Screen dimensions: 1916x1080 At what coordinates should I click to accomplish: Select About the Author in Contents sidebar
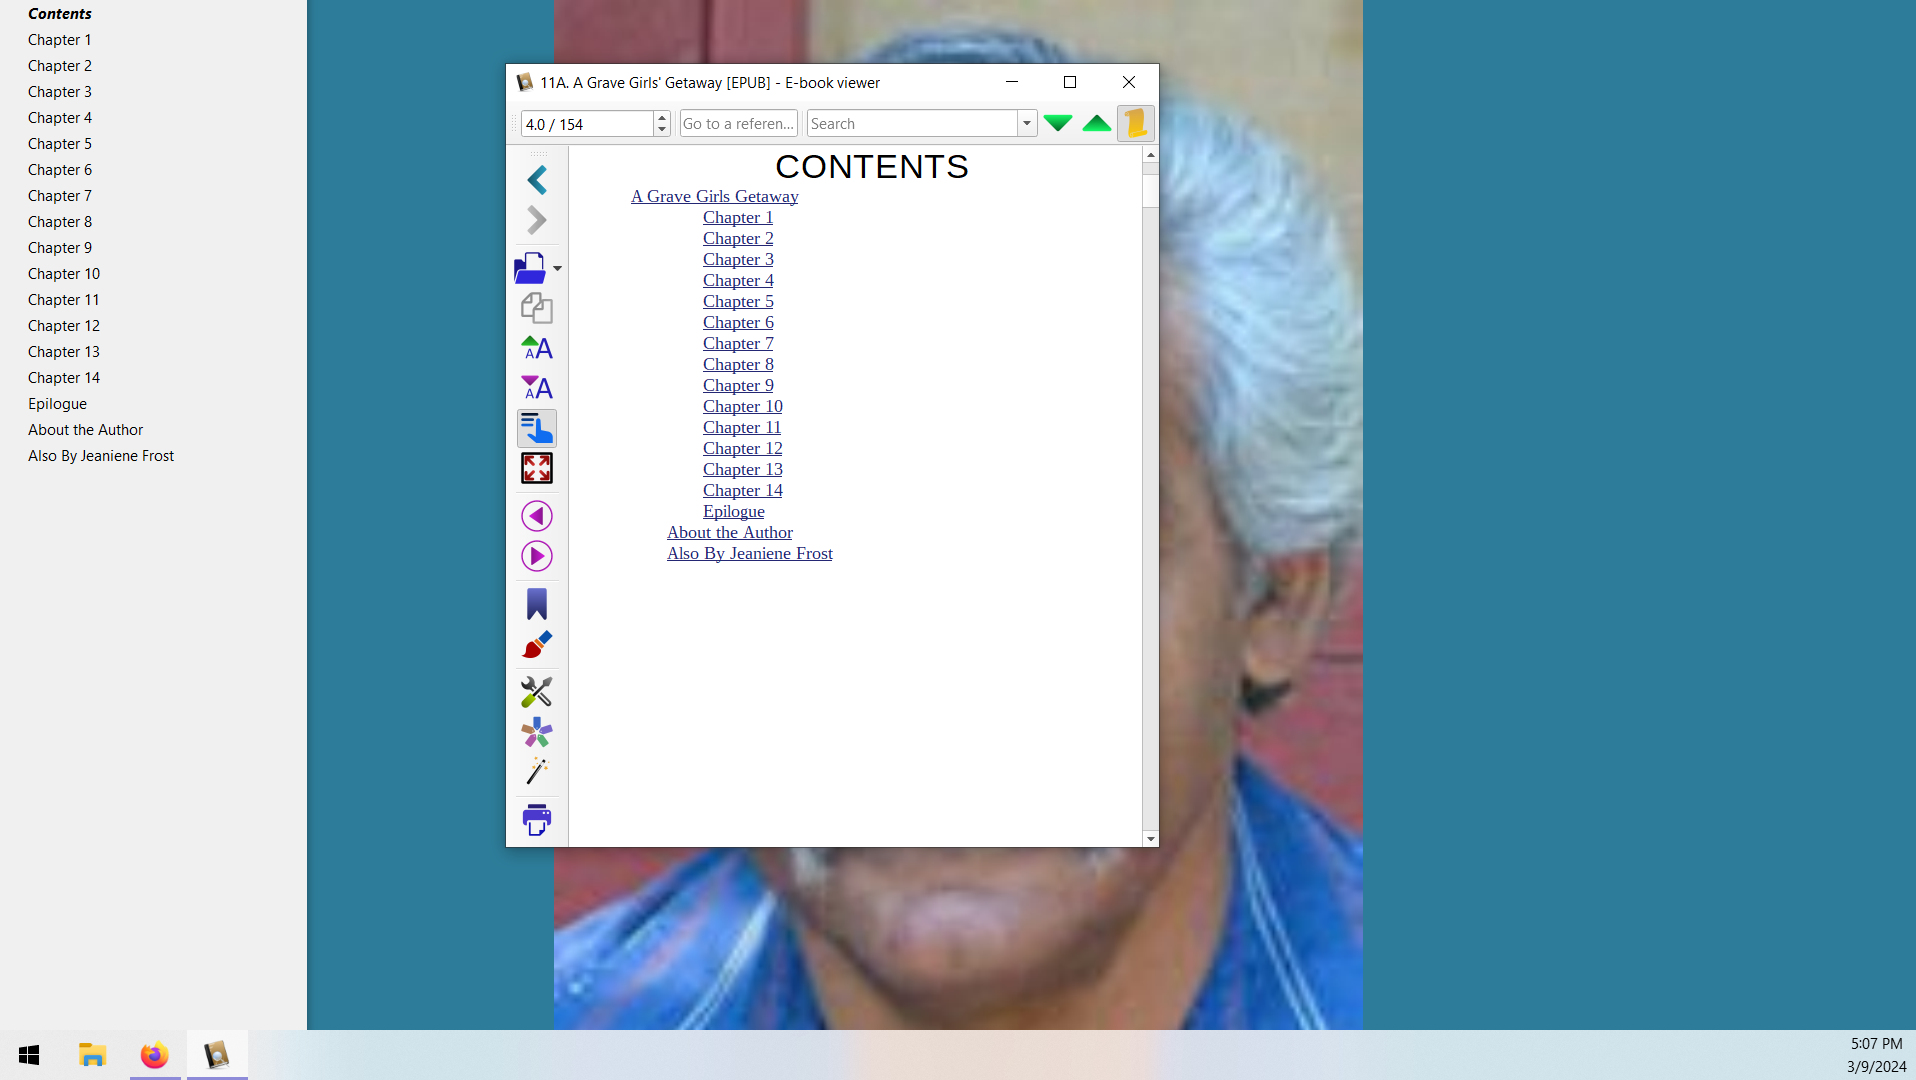click(x=86, y=430)
